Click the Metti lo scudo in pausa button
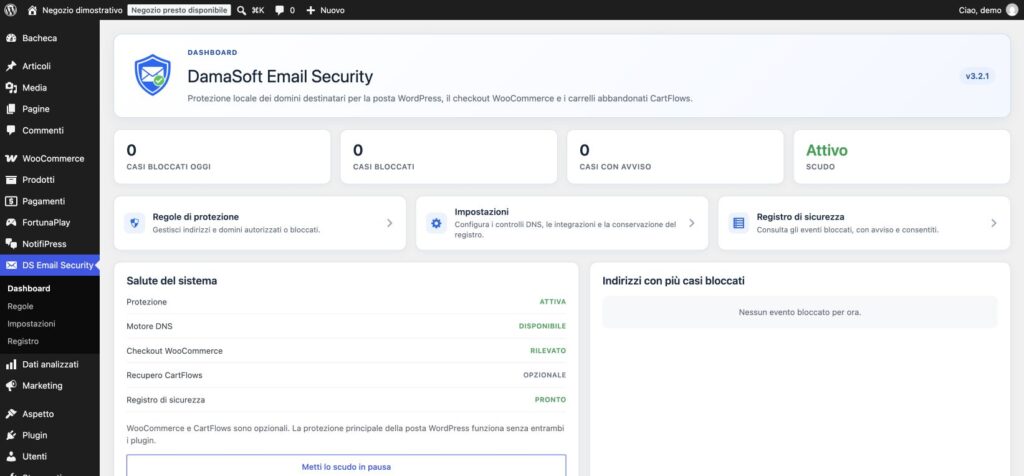Viewport: 1024px width, 476px height. coord(346,466)
